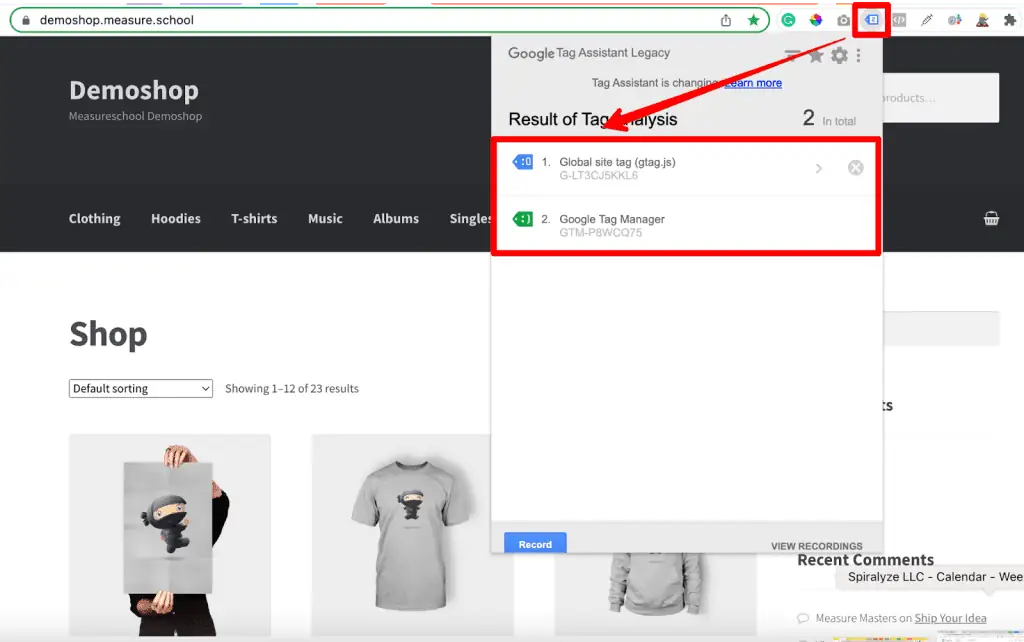Open the Default sorting dropdown
This screenshot has height=642, width=1024.
coord(140,388)
